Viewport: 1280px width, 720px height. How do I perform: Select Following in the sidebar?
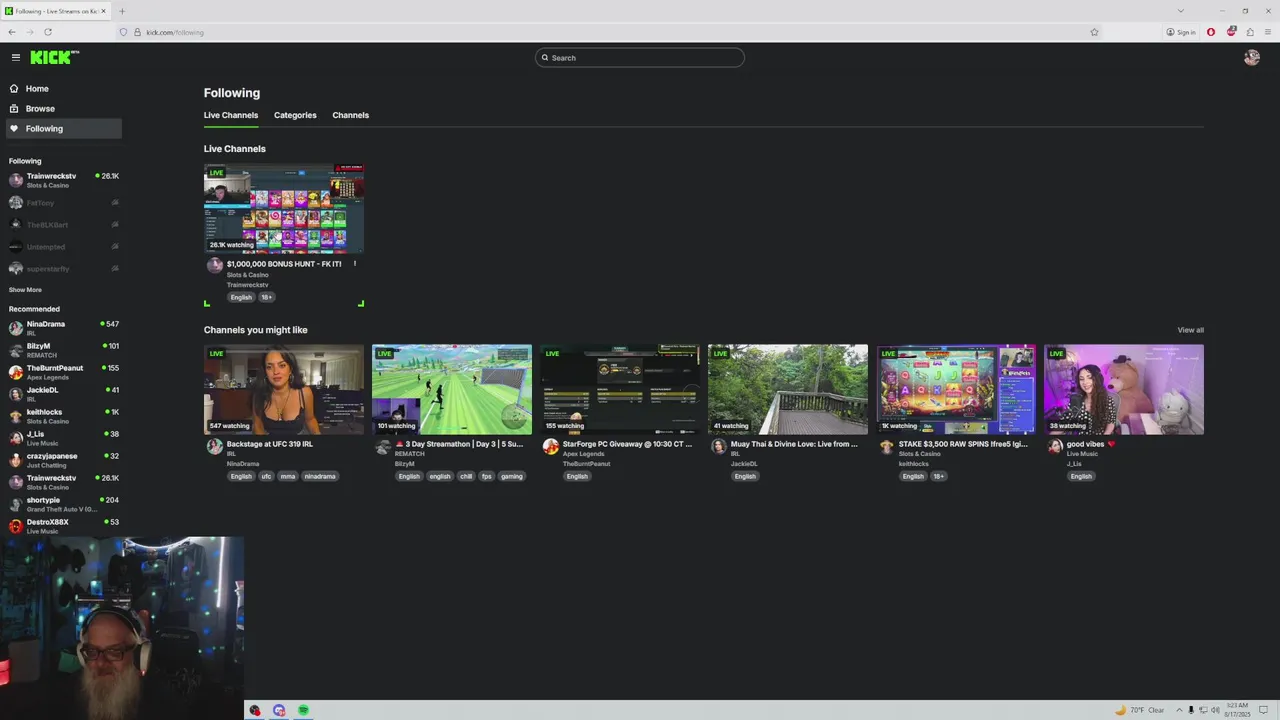click(63, 128)
